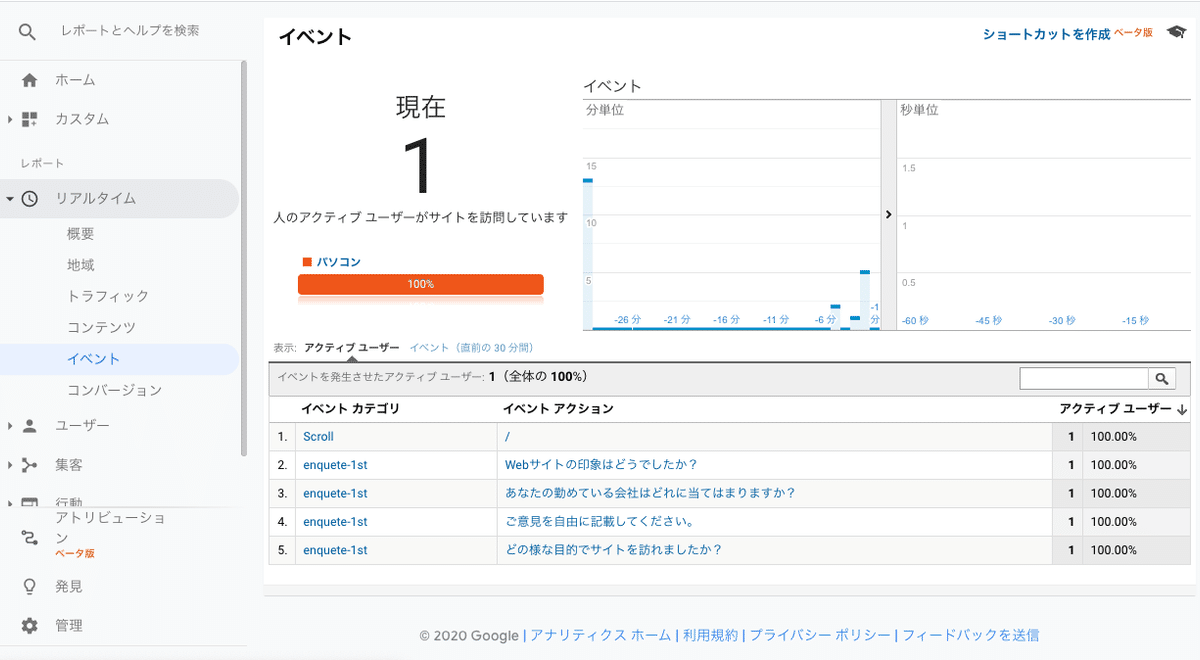Switch to Events (last 30 minutes) tab
This screenshot has width=1200, height=660.
[x=471, y=348]
